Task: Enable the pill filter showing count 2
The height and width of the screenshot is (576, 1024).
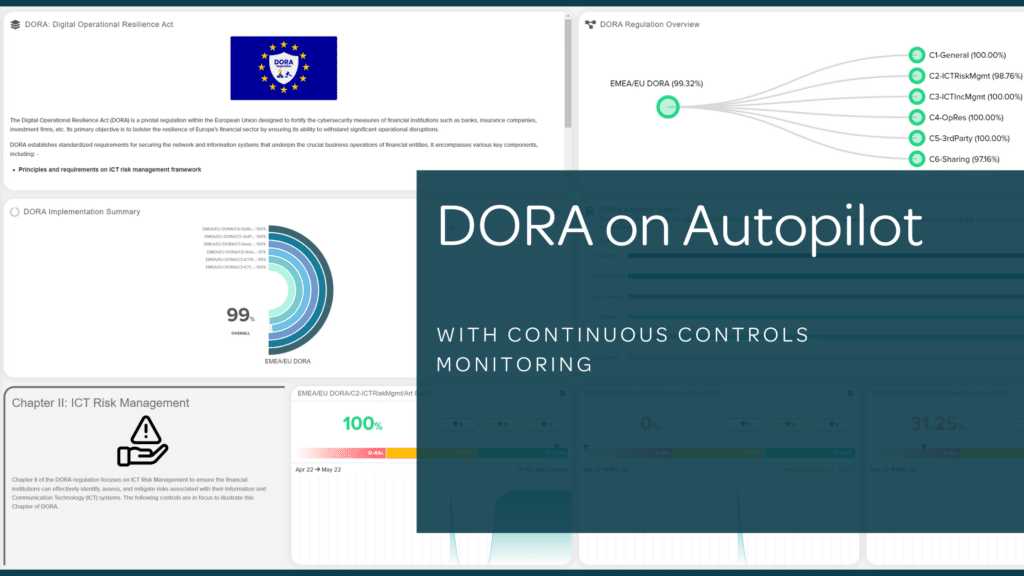Action: point(834,424)
